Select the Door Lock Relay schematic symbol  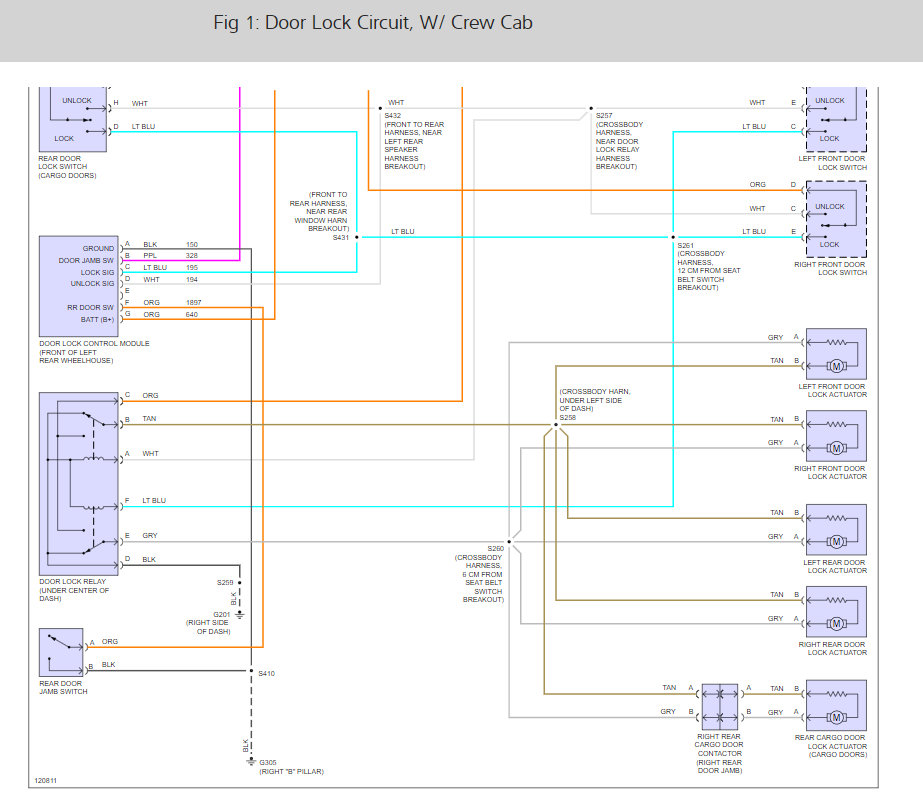pyautogui.click(x=79, y=484)
